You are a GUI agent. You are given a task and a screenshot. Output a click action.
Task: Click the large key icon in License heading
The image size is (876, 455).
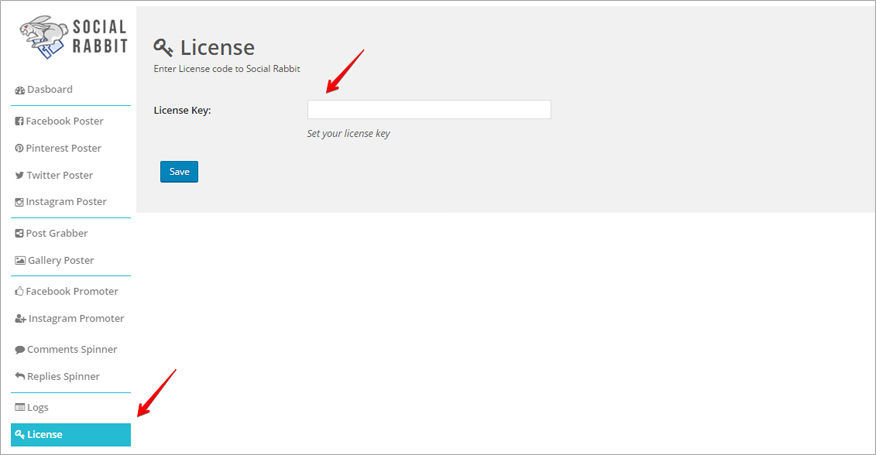(163, 48)
